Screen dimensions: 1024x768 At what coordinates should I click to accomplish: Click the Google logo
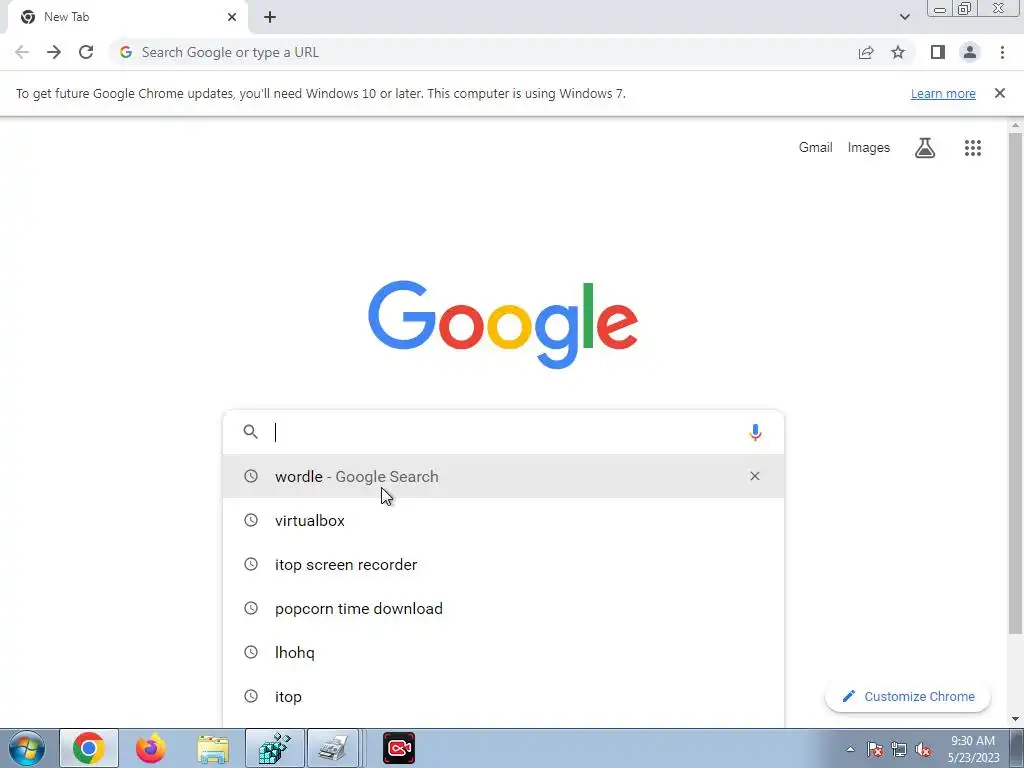pyautogui.click(x=503, y=325)
